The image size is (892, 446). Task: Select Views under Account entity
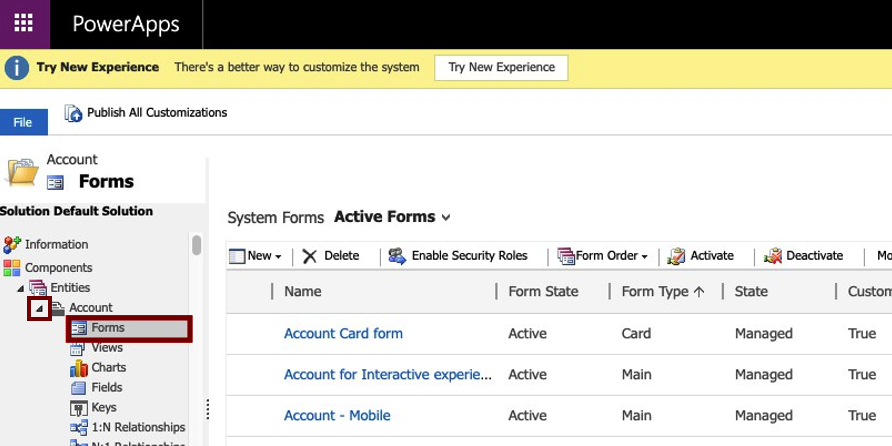coord(107,348)
